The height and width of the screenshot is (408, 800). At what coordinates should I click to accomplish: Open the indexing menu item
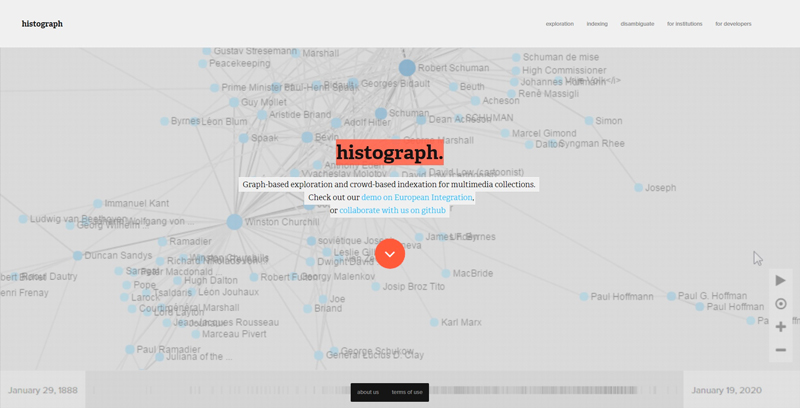point(597,24)
